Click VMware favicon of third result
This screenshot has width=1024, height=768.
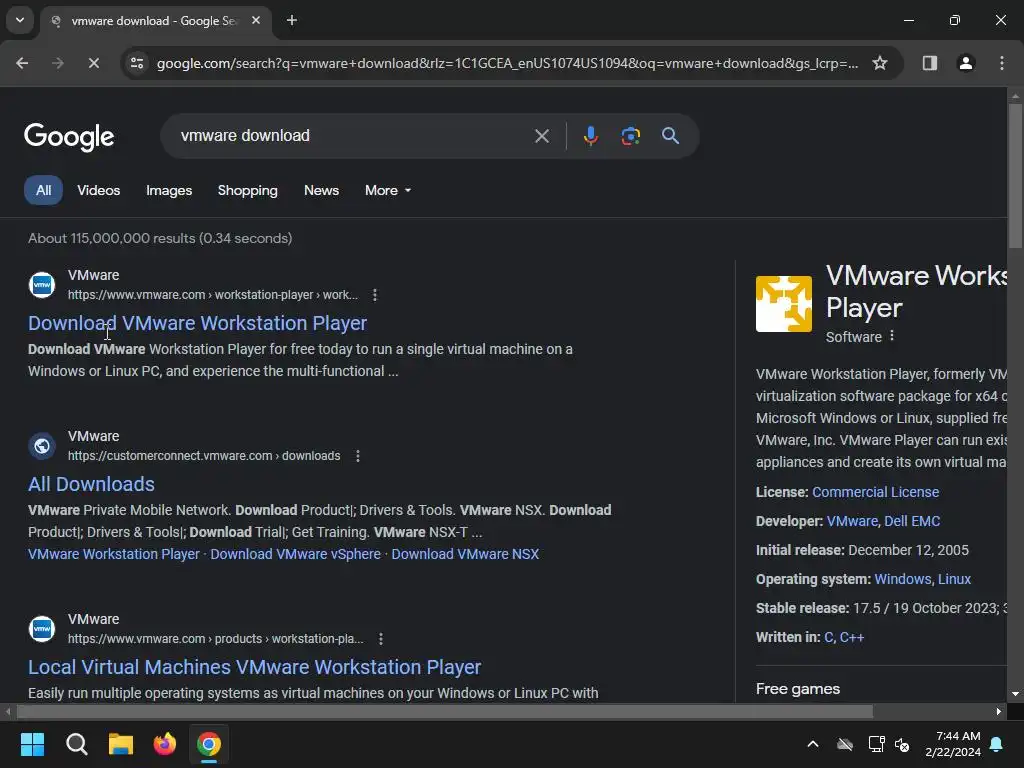coord(42,628)
